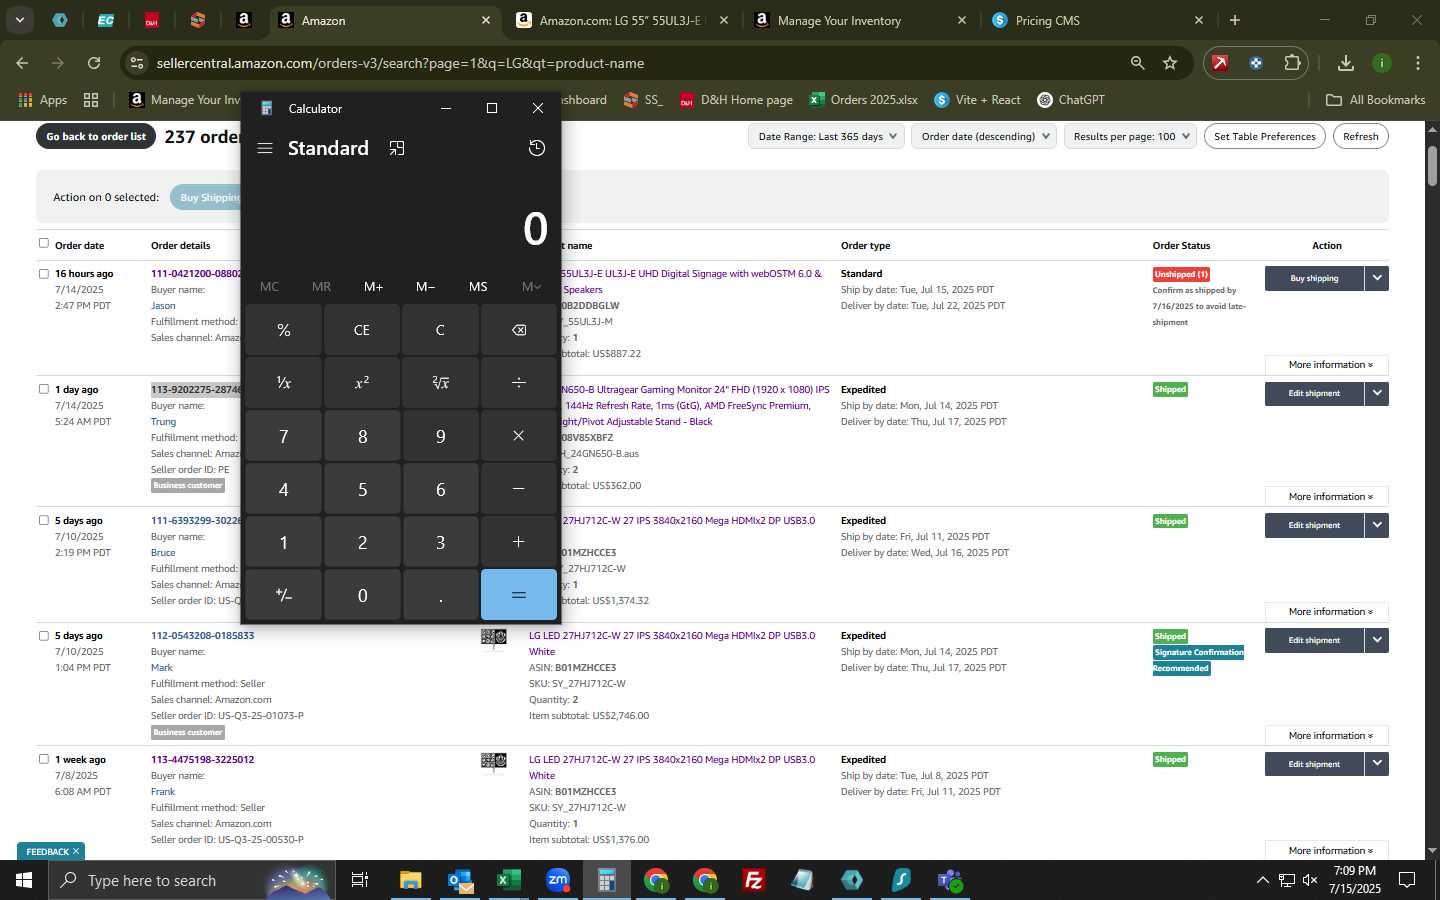This screenshot has height=900, width=1440.
Task: Expand arrow next to Buy shipping button
Action: 1377,278
